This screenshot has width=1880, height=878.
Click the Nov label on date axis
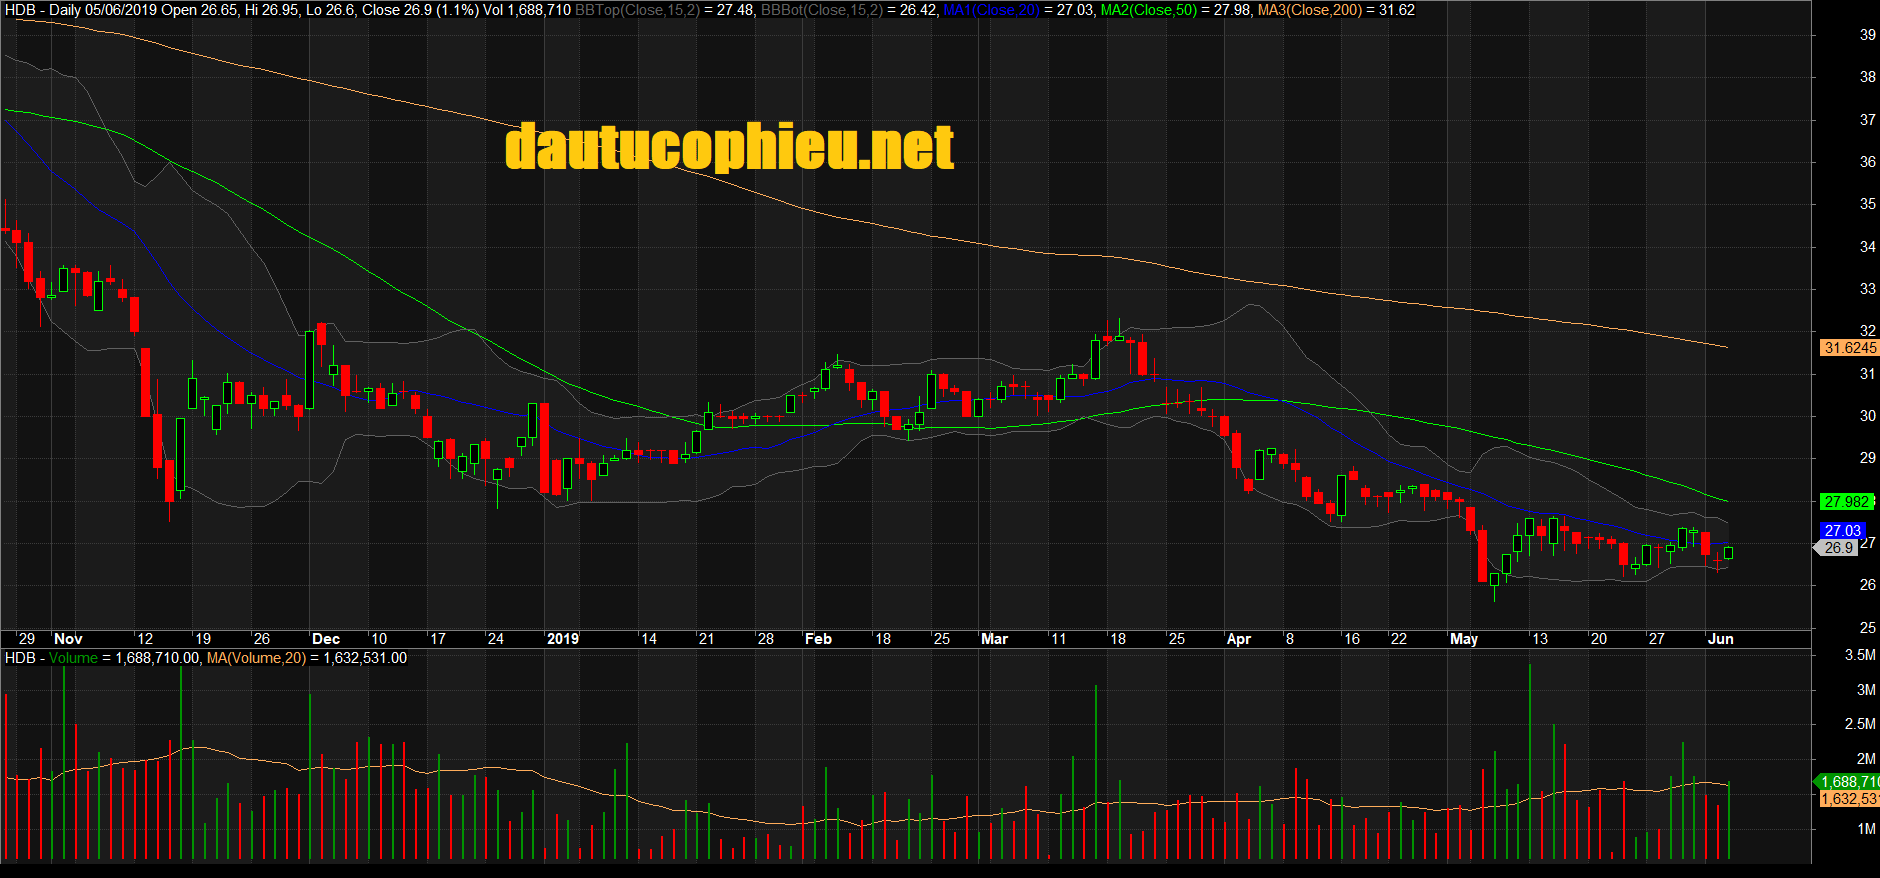click(68, 639)
